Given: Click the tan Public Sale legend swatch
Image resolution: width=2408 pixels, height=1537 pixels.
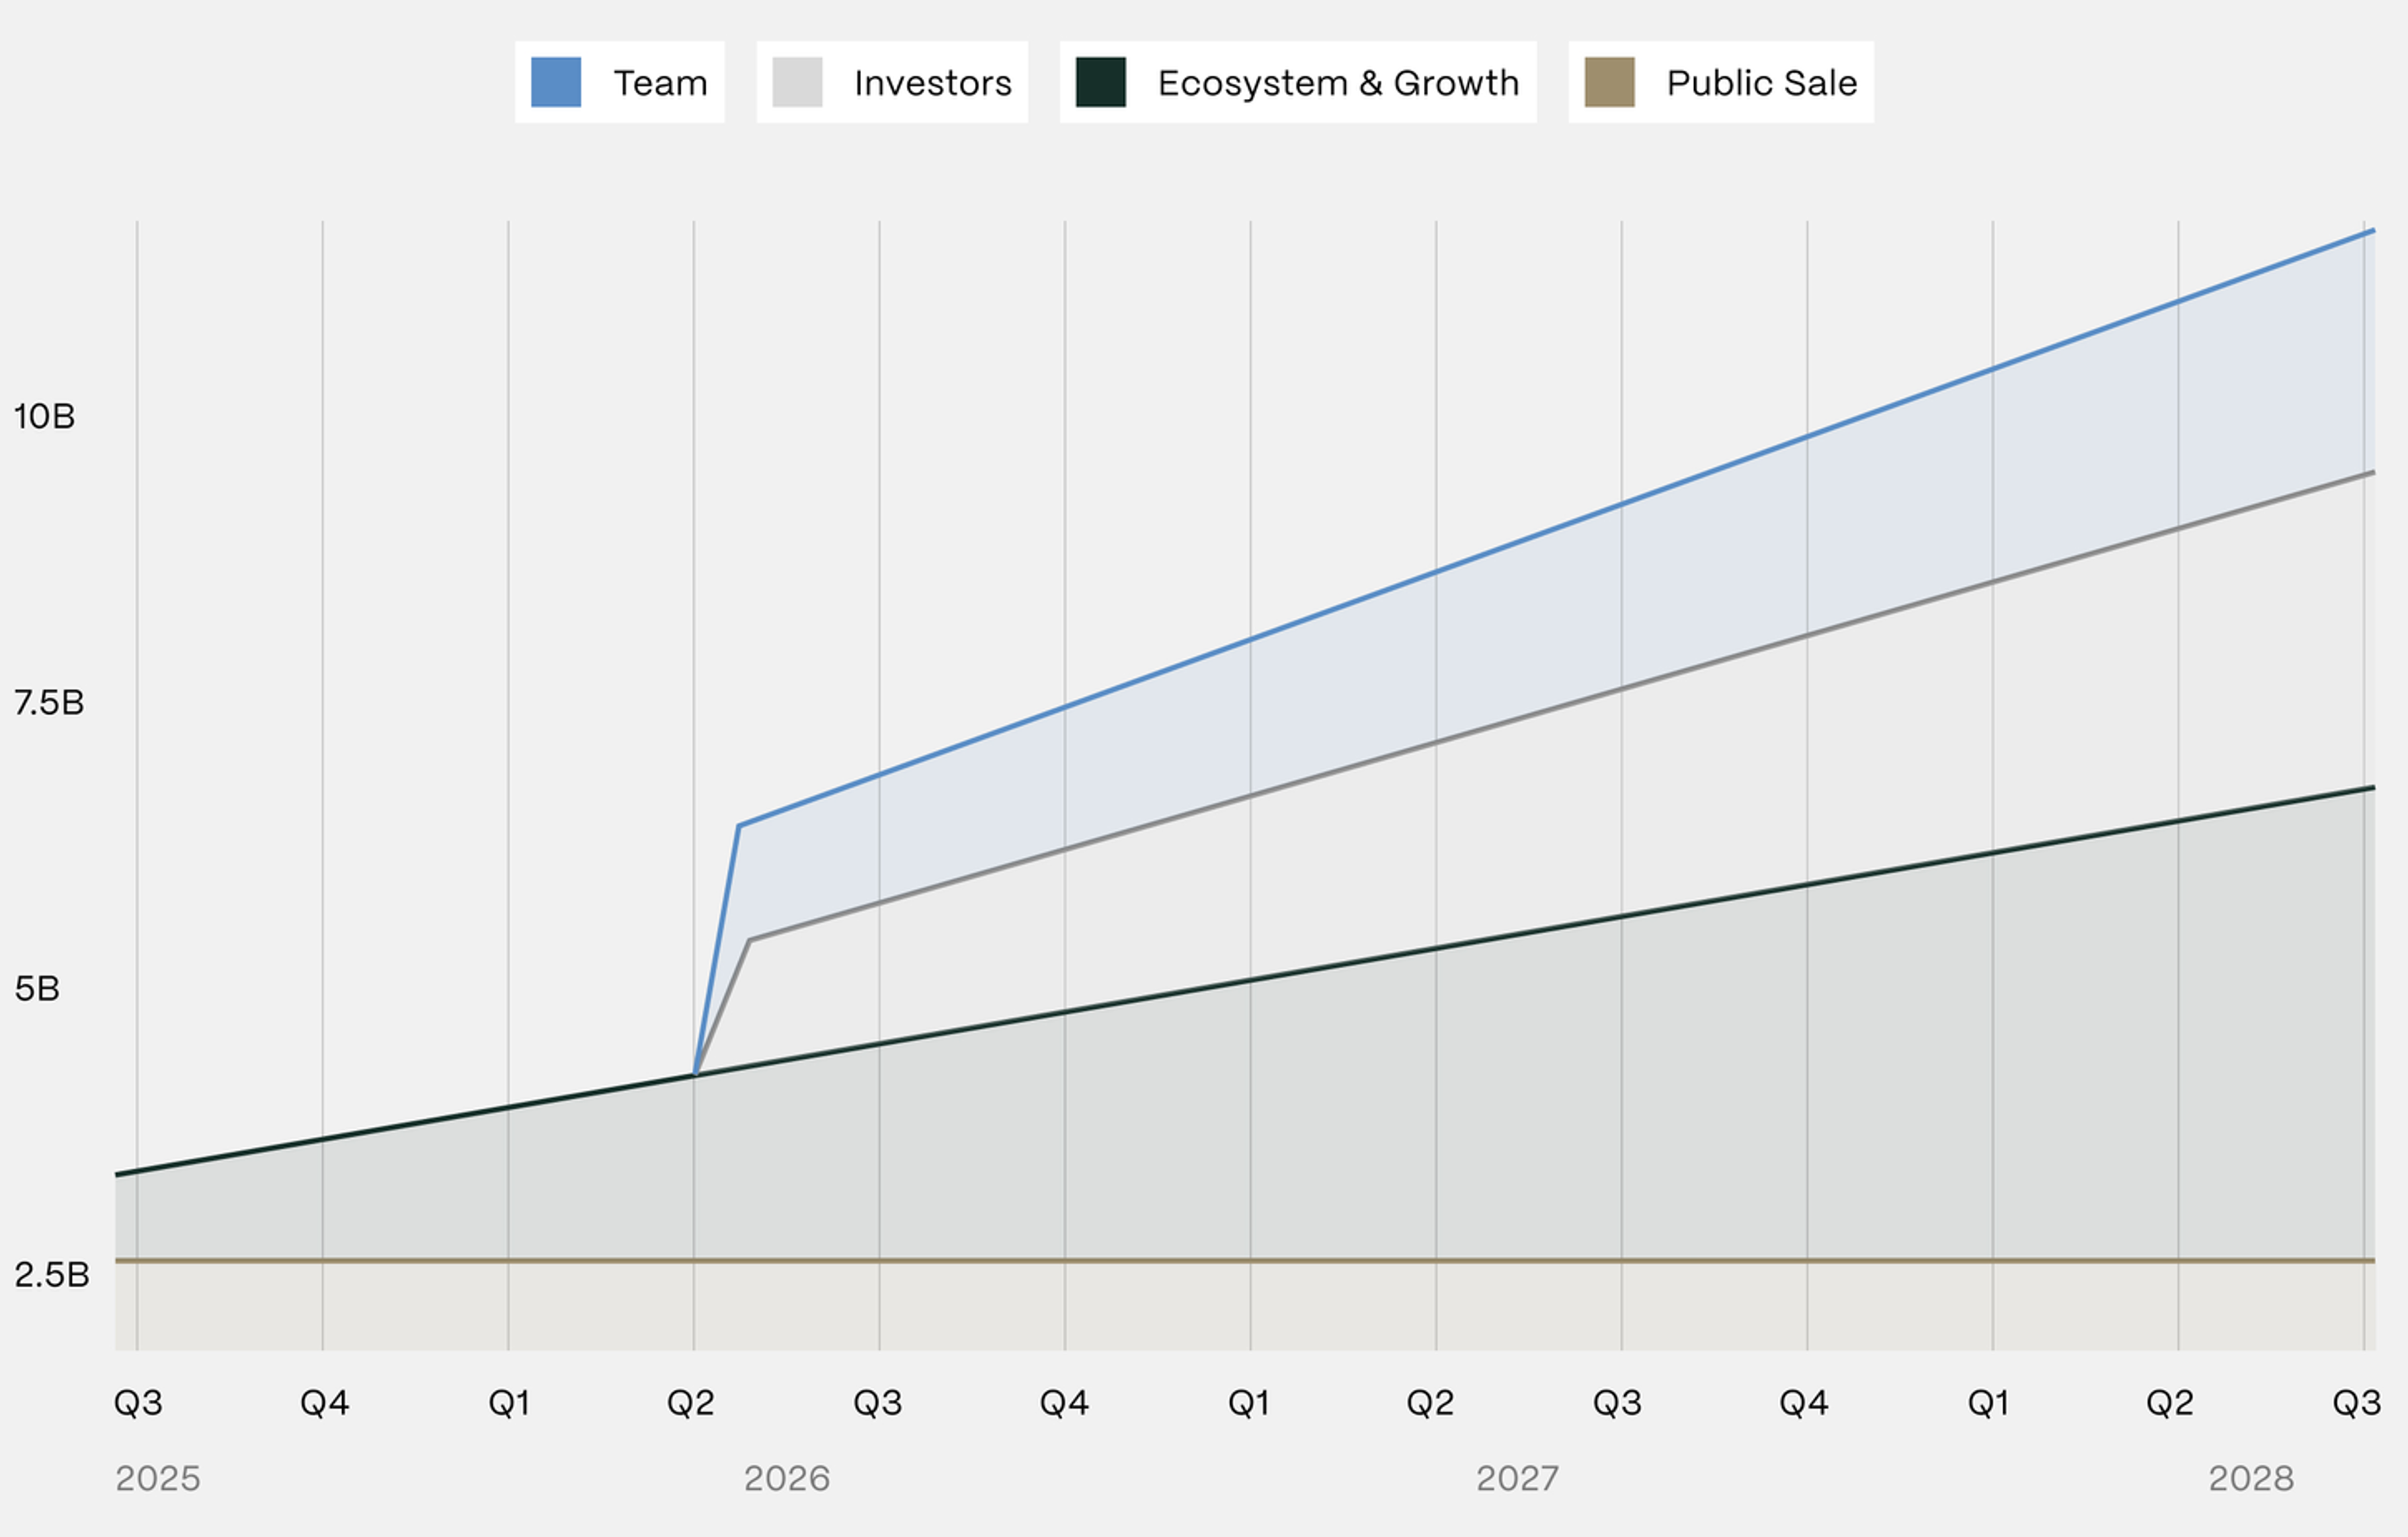Looking at the screenshot, I should [1609, 82].
